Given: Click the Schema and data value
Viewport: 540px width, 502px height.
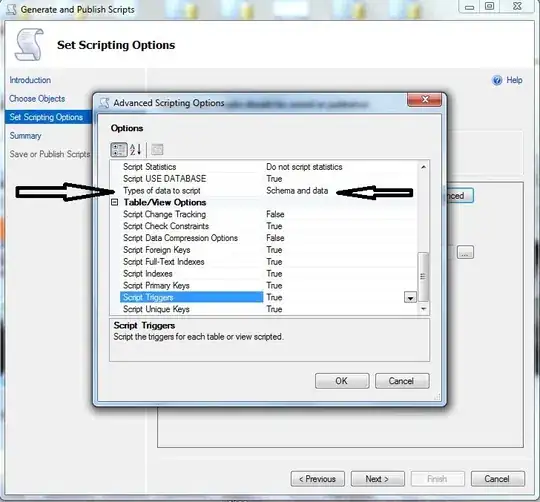Looking at the screenshot, I should [297, 191].
